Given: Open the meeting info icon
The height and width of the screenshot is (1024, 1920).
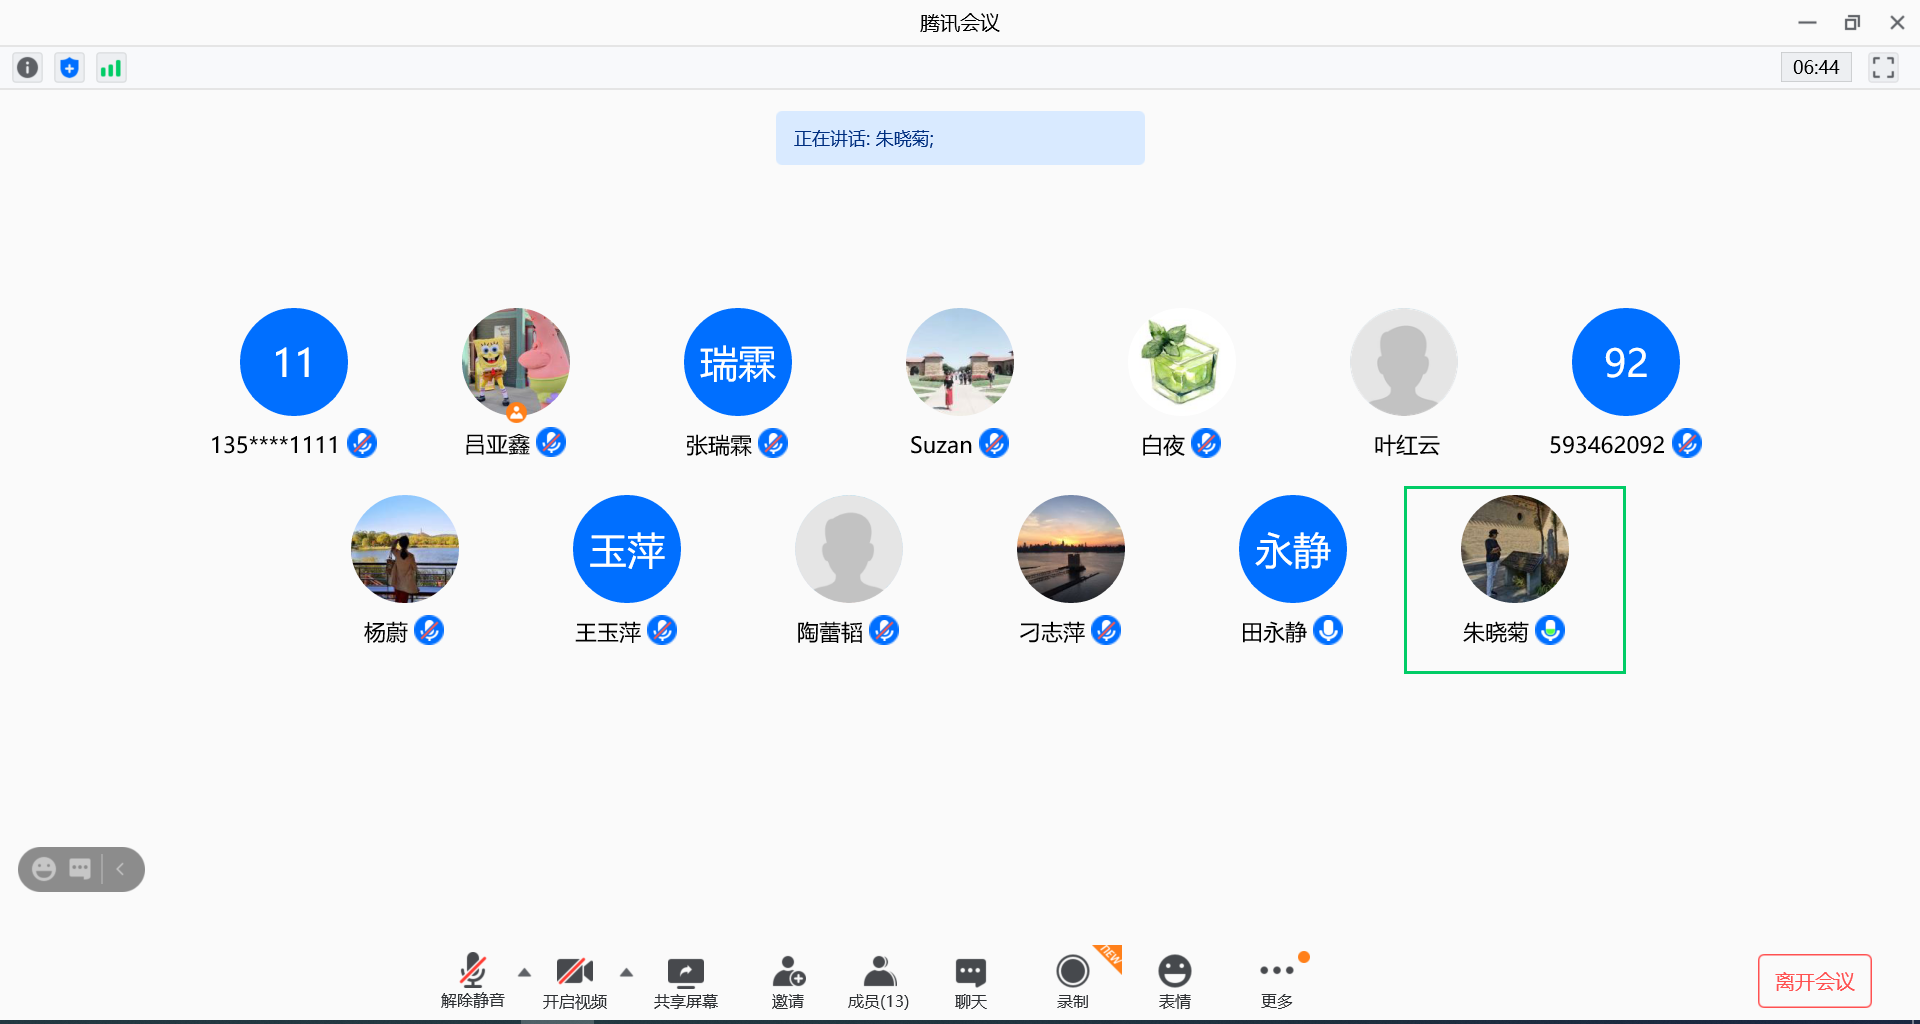Looking at the screenshot, I should (x=28, y=68).
